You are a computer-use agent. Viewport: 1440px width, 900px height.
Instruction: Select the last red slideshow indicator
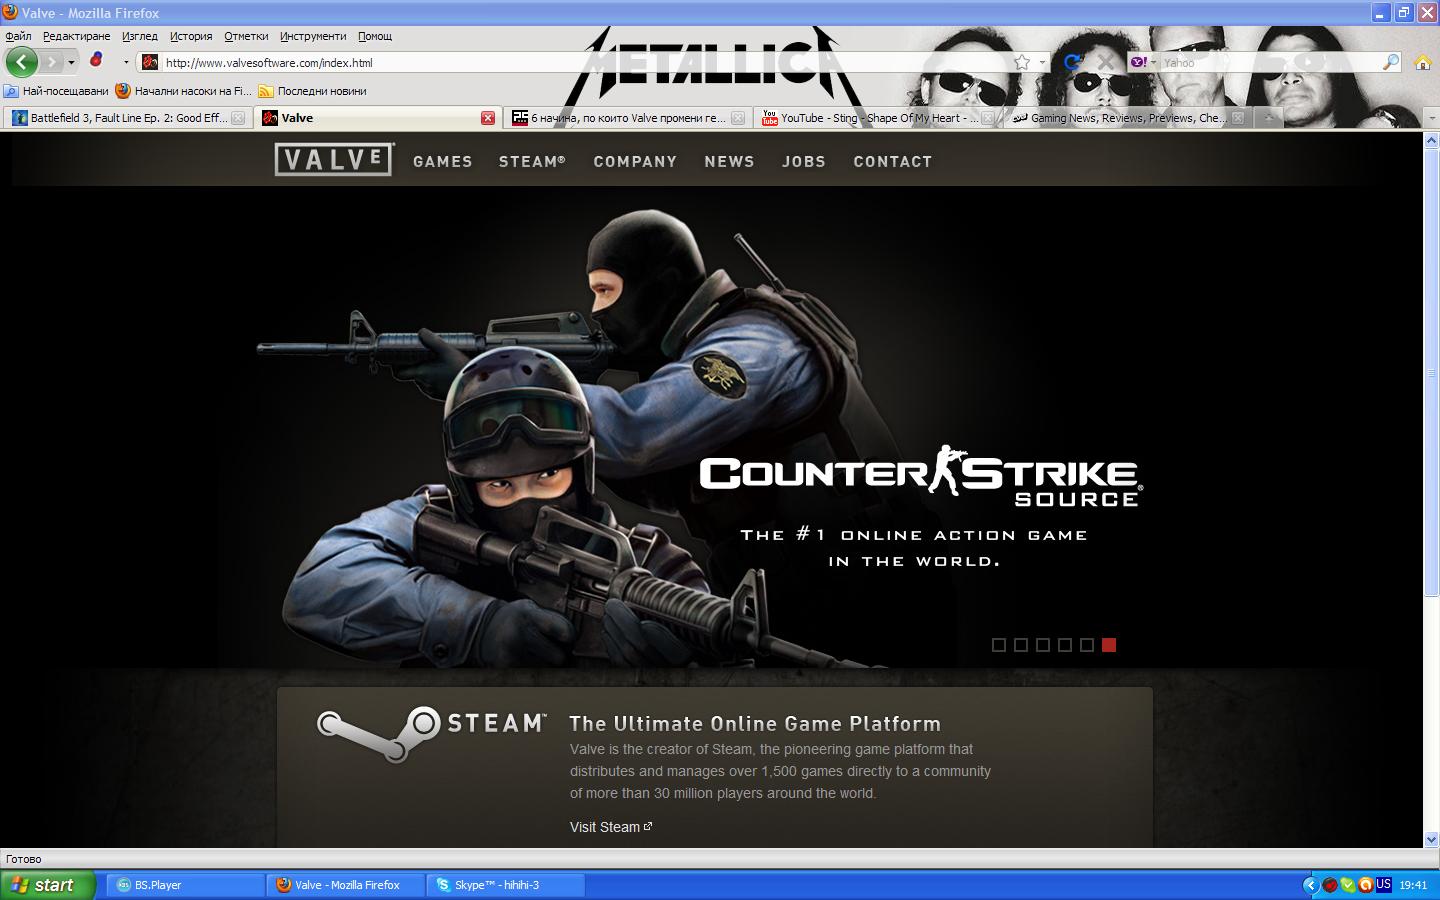tap(1109, 645)
